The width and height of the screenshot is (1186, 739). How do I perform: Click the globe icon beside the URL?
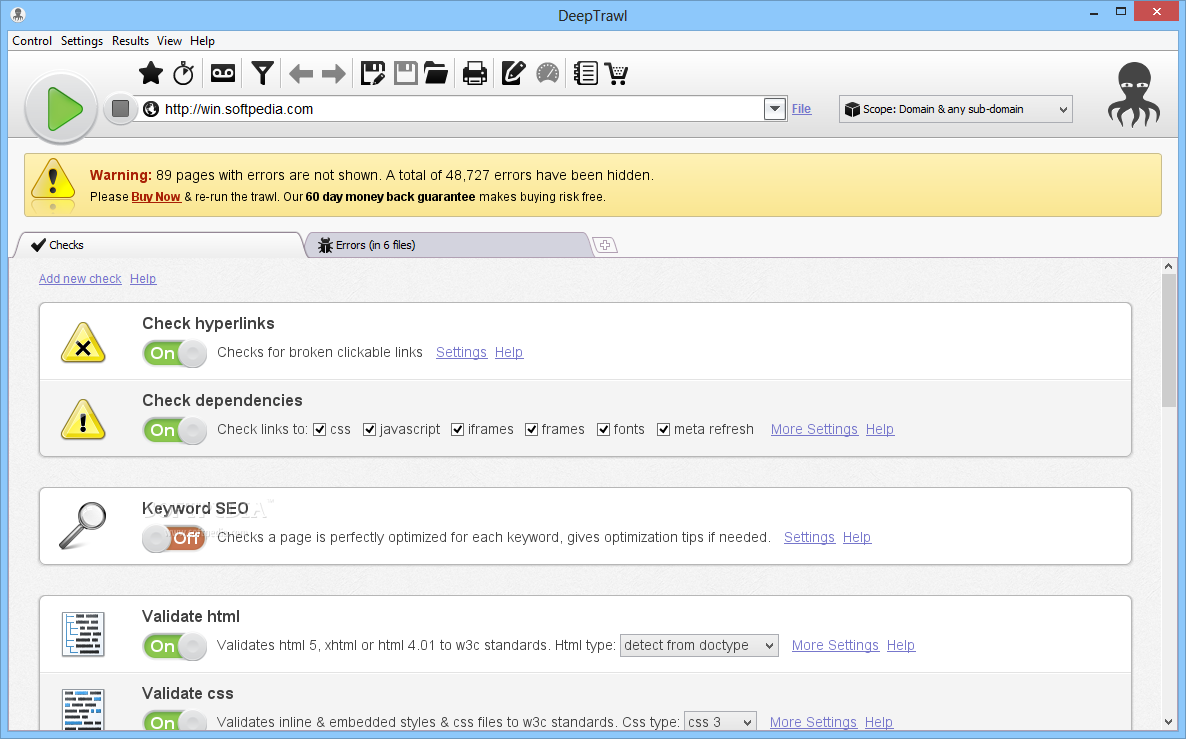click(x=151, y=109)
